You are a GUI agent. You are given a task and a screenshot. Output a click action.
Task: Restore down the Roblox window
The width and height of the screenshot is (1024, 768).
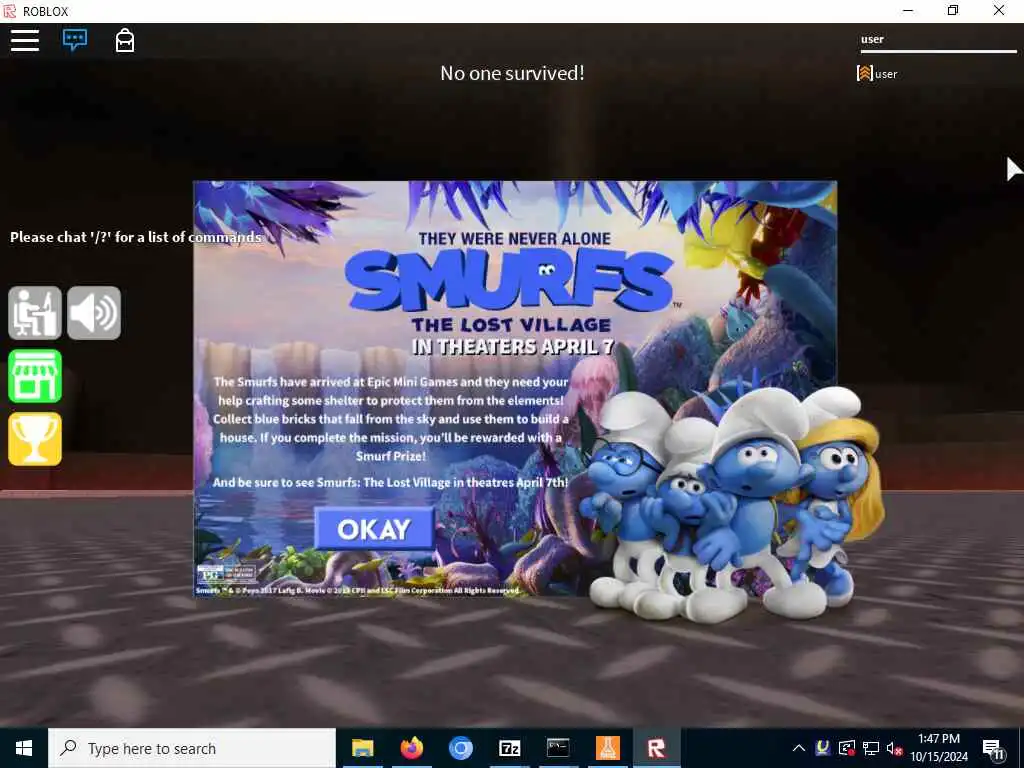[x=953, y=10]
